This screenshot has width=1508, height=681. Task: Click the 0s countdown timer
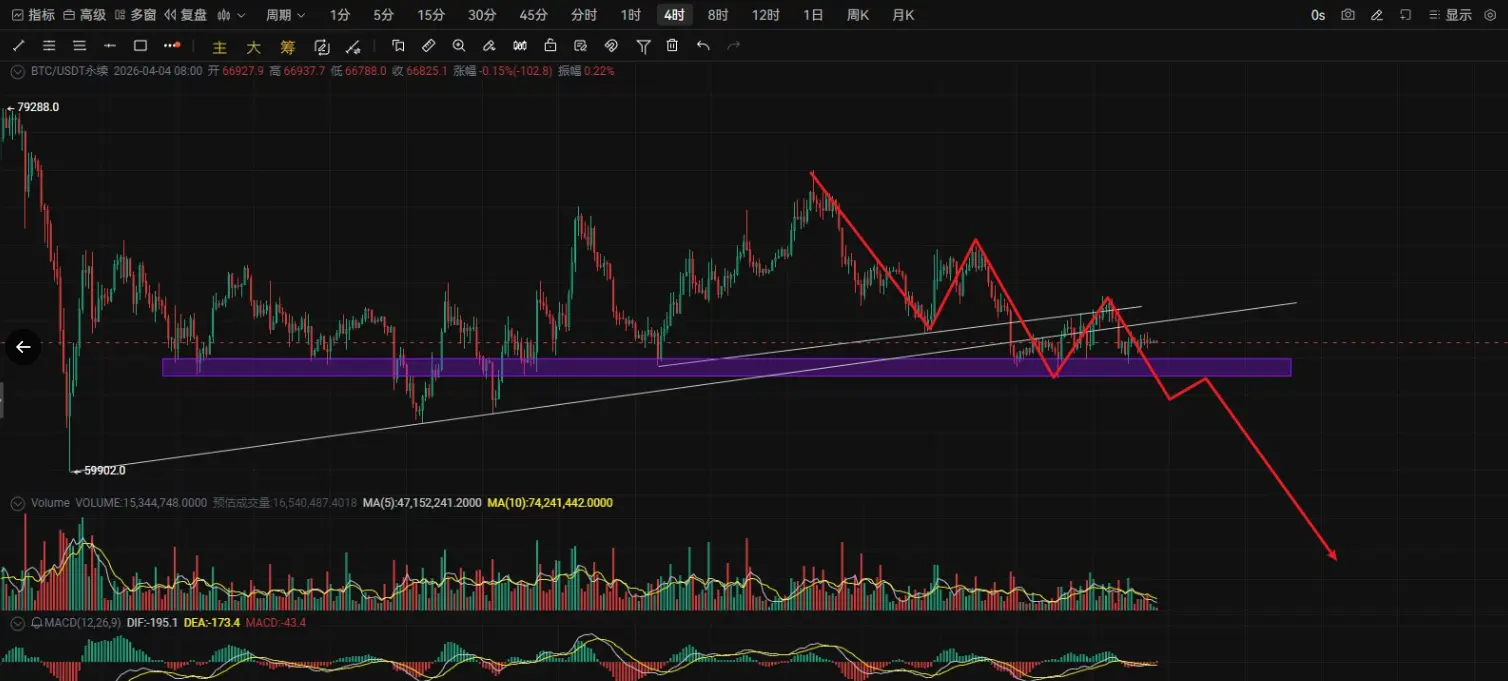[1318, 15]
